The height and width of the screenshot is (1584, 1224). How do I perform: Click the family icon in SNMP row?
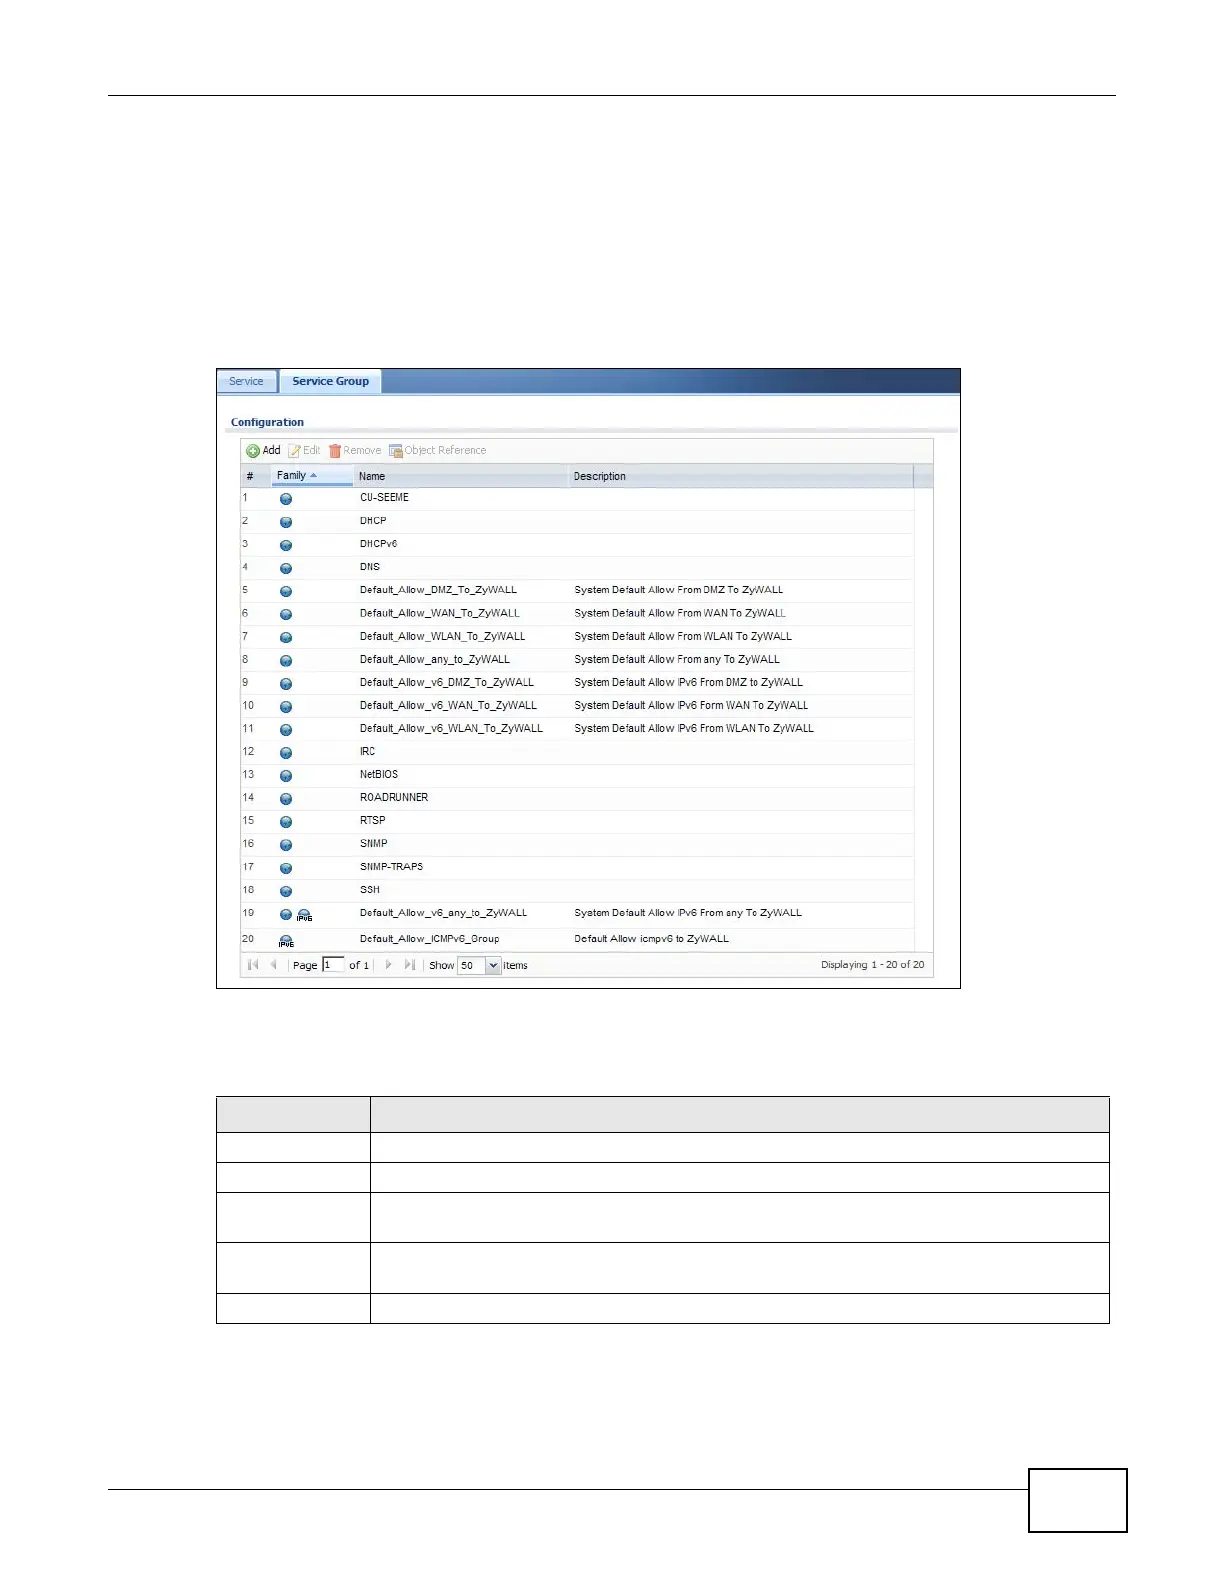286,844
